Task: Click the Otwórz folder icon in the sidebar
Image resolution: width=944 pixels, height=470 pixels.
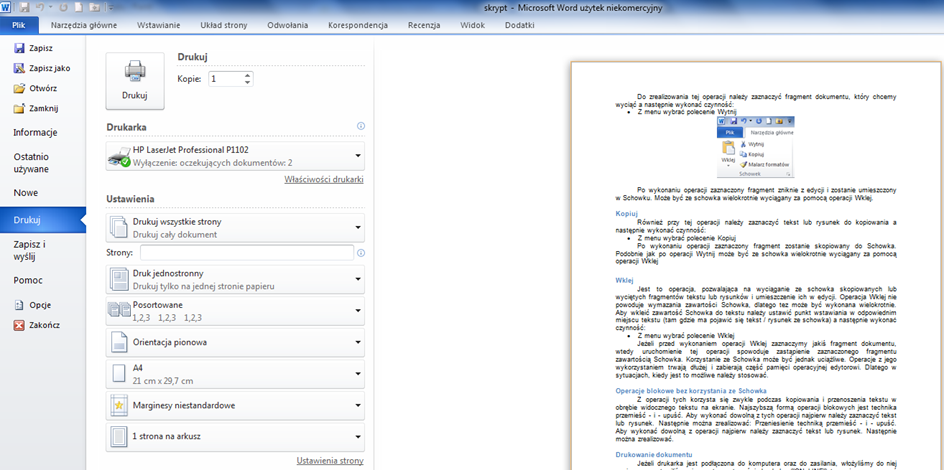Action: pos(19,88)
